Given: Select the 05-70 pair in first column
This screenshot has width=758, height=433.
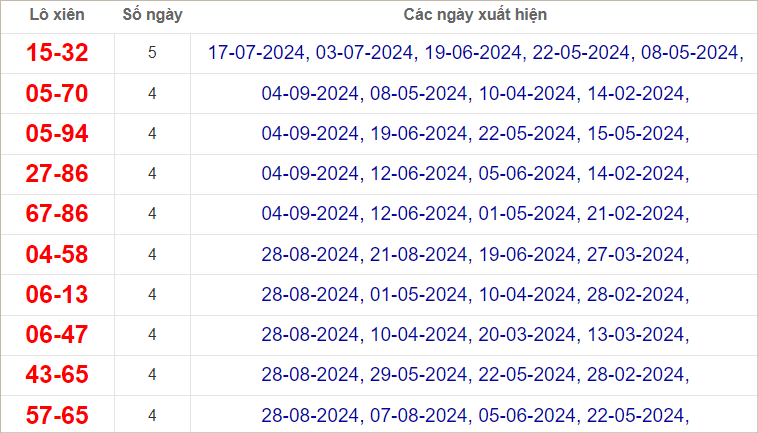Looking at the screenshot, I should (x=57, y=93).
